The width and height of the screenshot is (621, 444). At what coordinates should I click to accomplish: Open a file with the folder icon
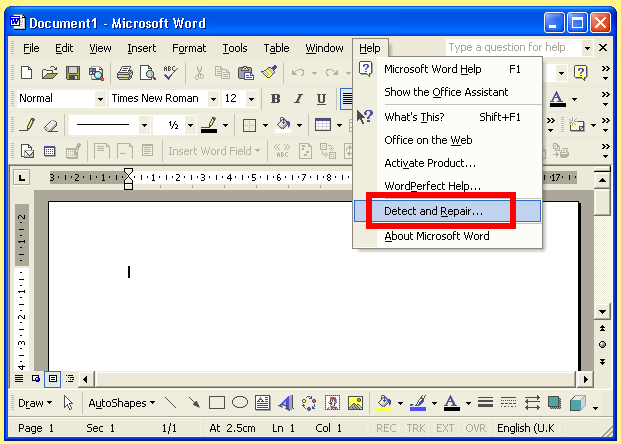(x=50, y=73)
